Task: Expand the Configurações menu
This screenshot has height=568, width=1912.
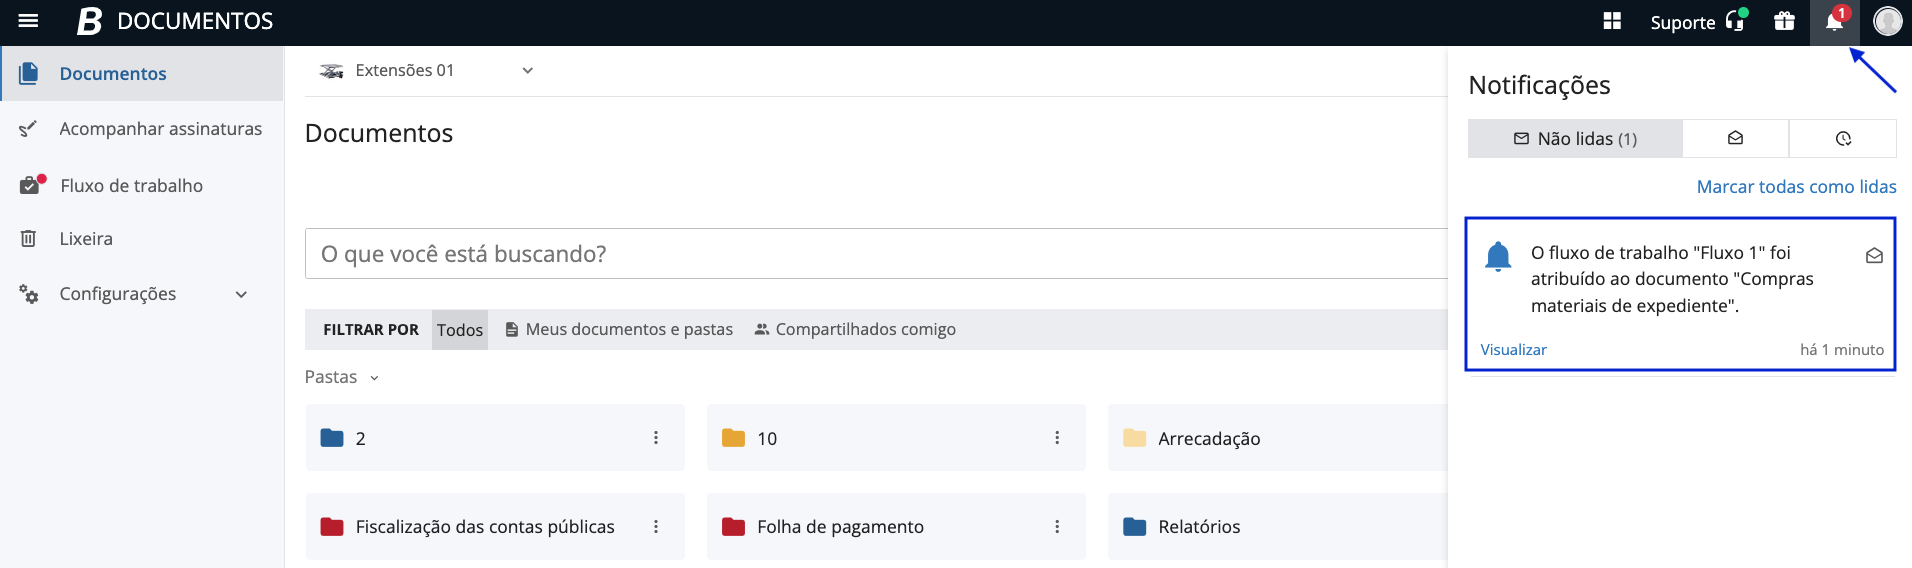Action: coord(241,294)
